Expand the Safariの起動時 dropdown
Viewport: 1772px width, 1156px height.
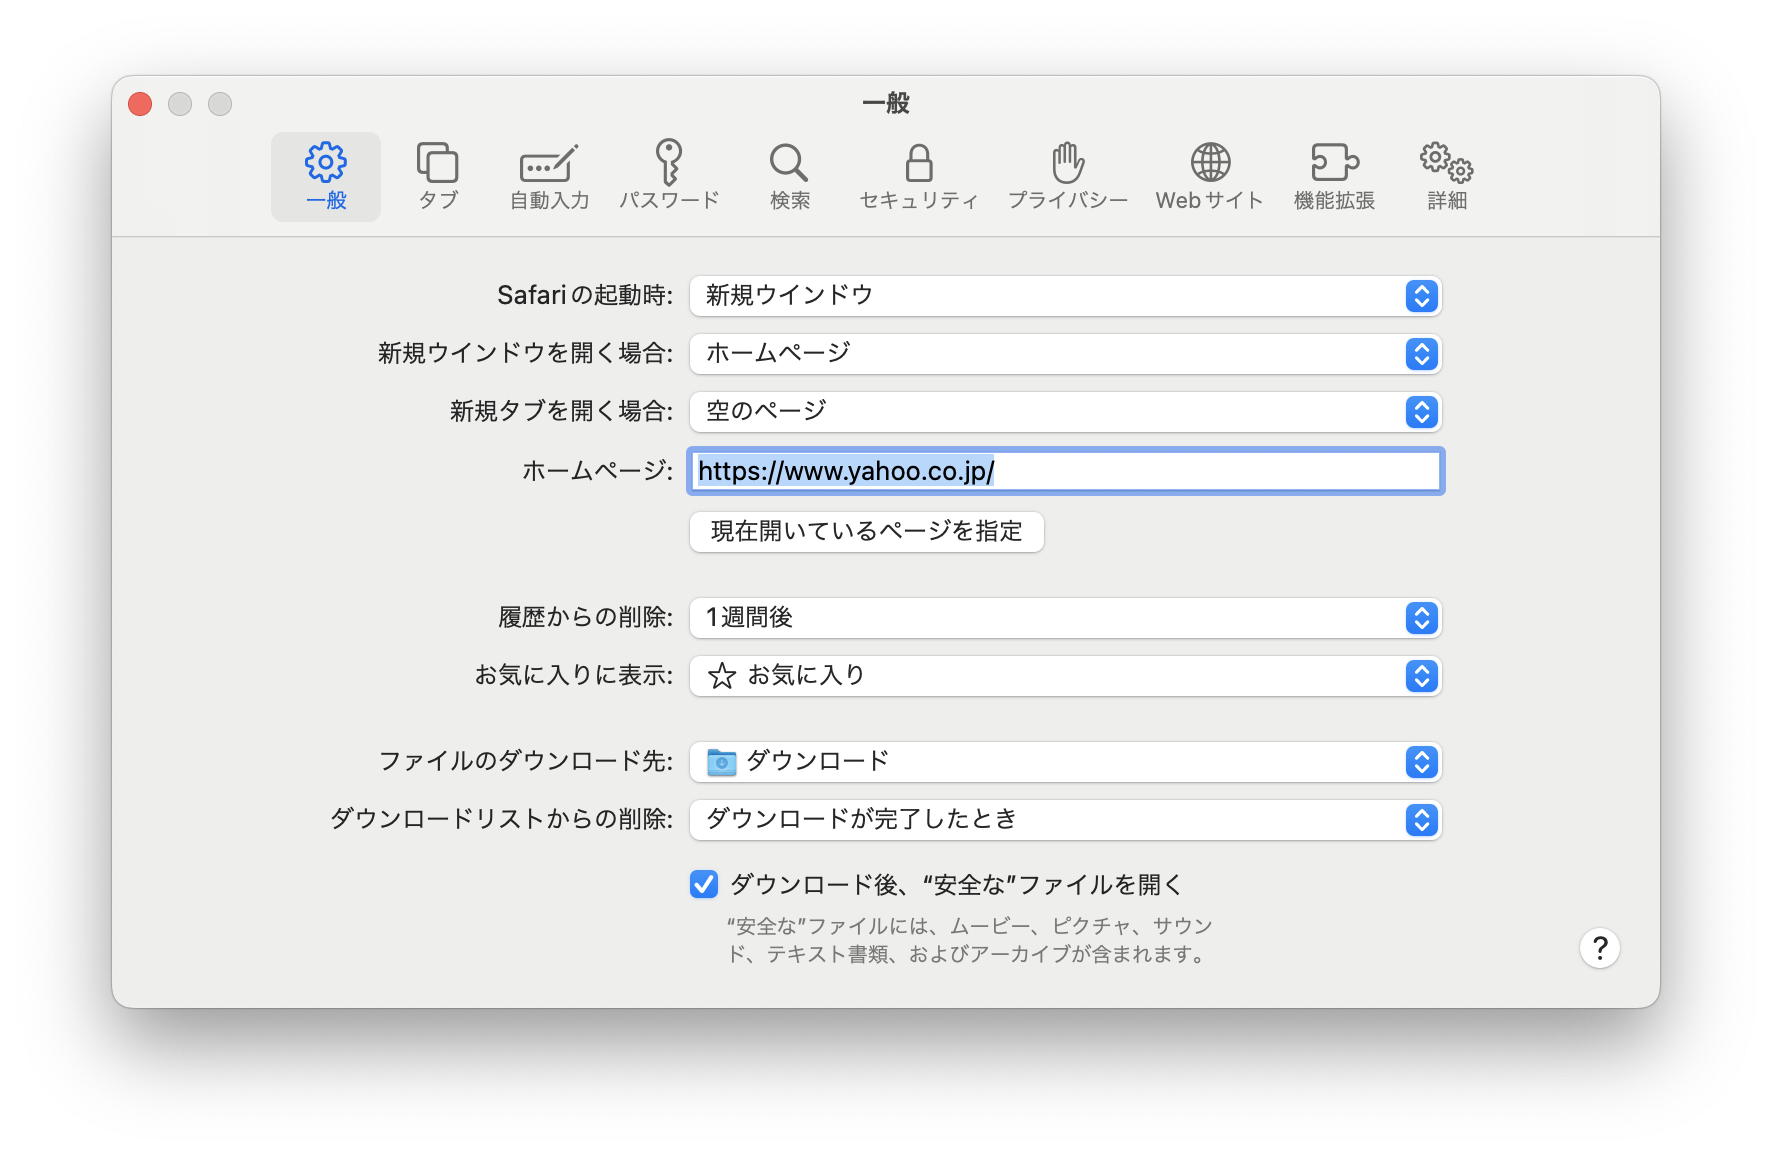(1065, 296)
